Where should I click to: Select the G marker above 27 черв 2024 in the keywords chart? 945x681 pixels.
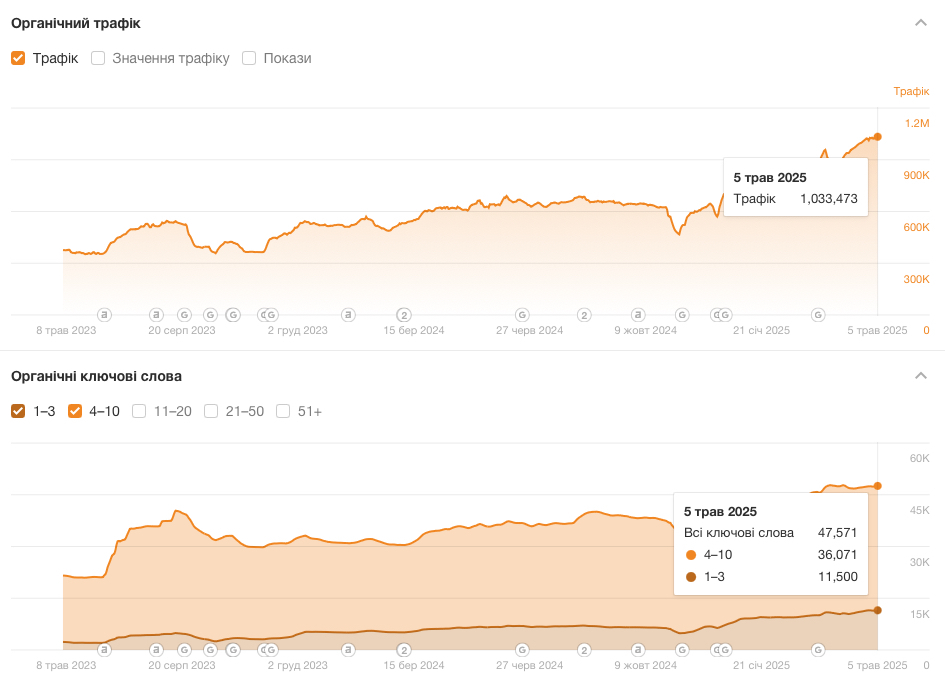[521, 649]
